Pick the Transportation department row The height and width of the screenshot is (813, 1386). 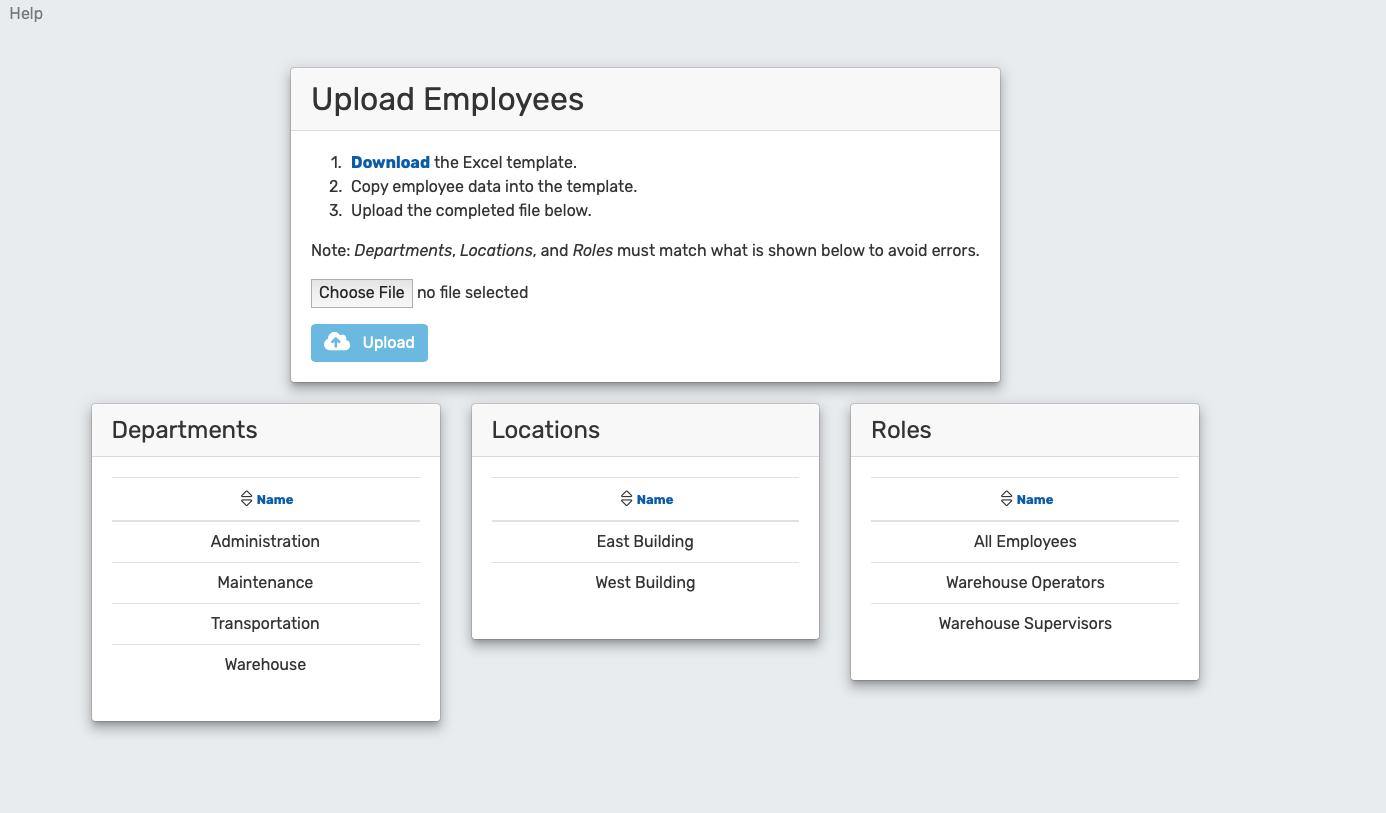point(265,623)
